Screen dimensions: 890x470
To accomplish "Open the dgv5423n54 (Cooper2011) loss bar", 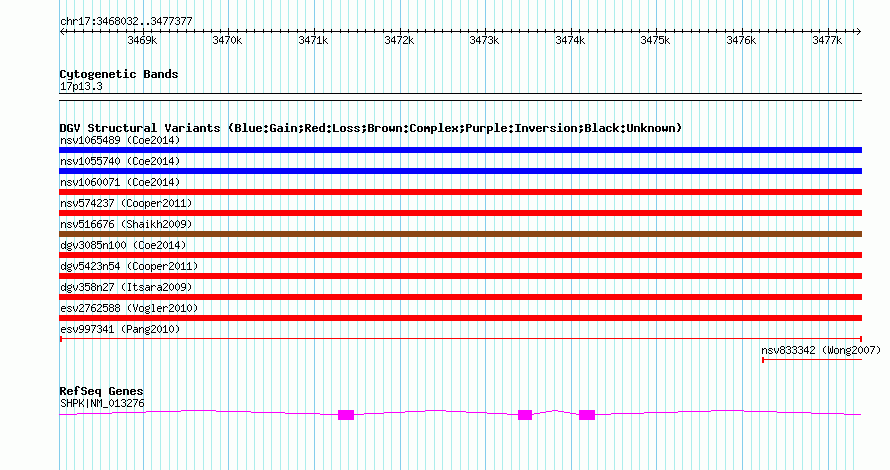I will 460,276.
